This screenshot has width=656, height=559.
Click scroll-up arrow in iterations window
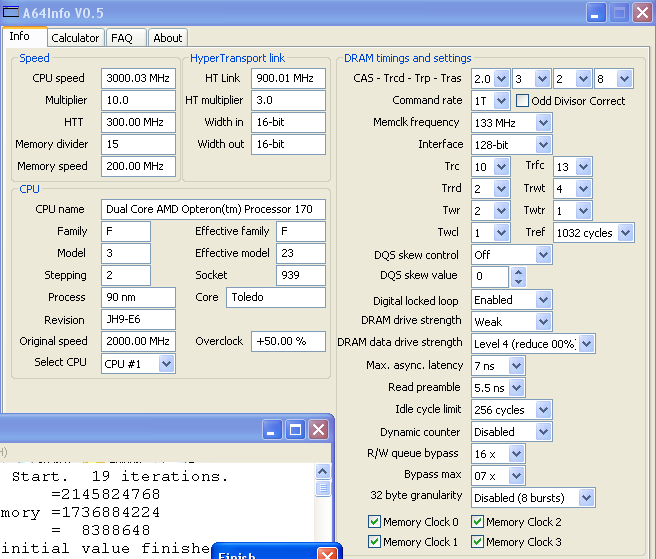click(x=323, y=472)
